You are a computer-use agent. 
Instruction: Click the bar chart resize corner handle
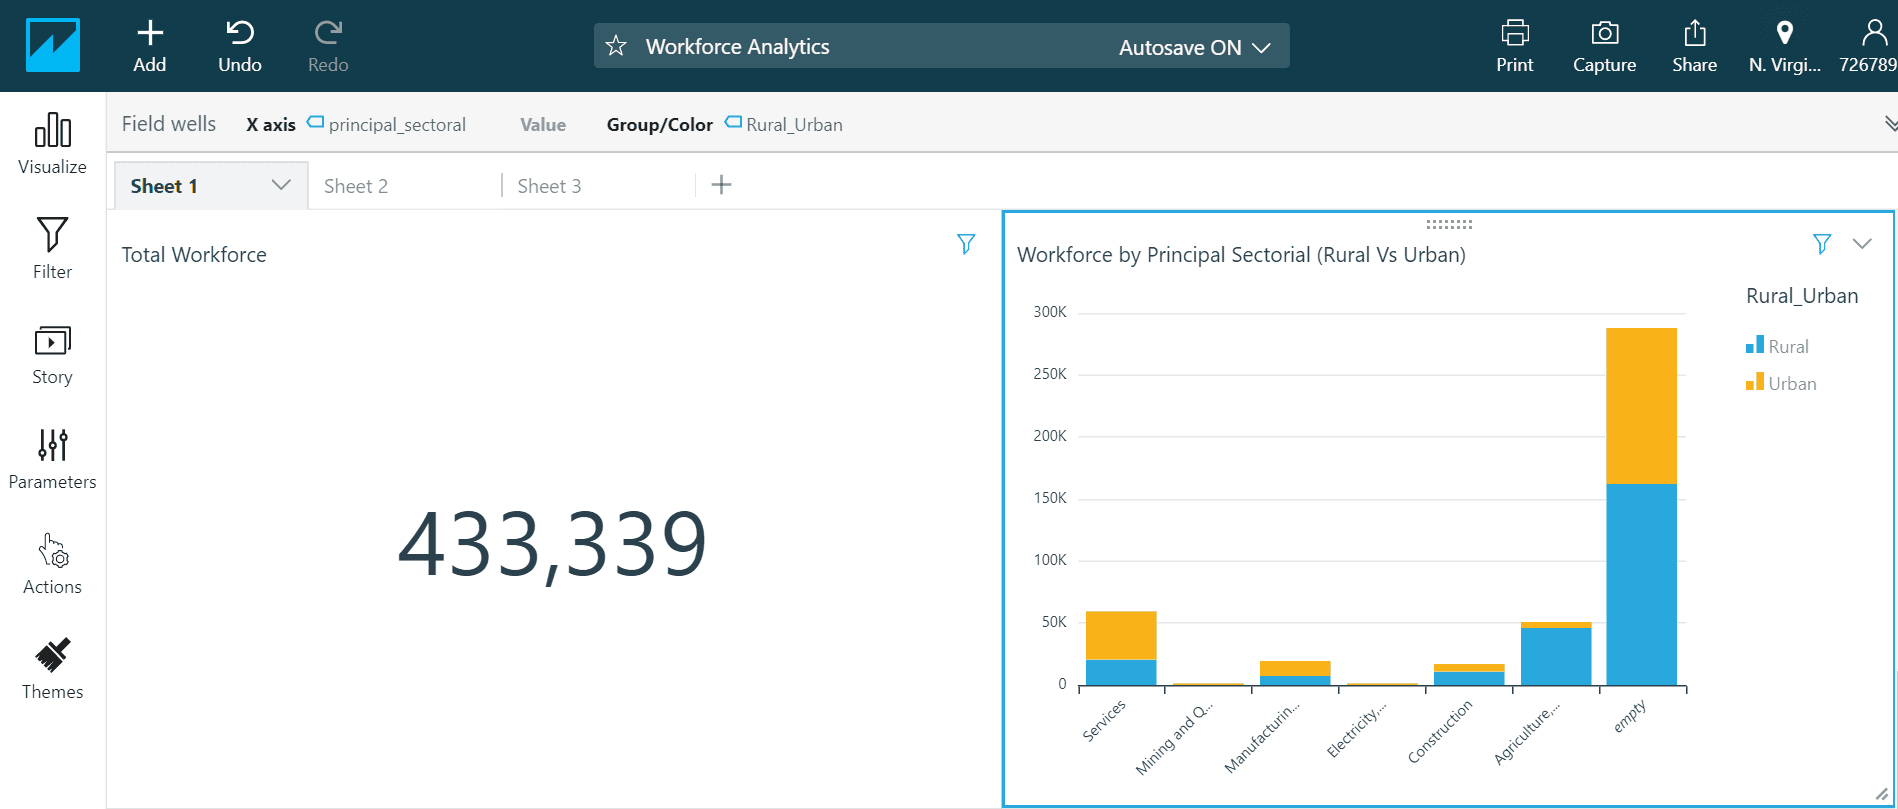(1881, 794)
